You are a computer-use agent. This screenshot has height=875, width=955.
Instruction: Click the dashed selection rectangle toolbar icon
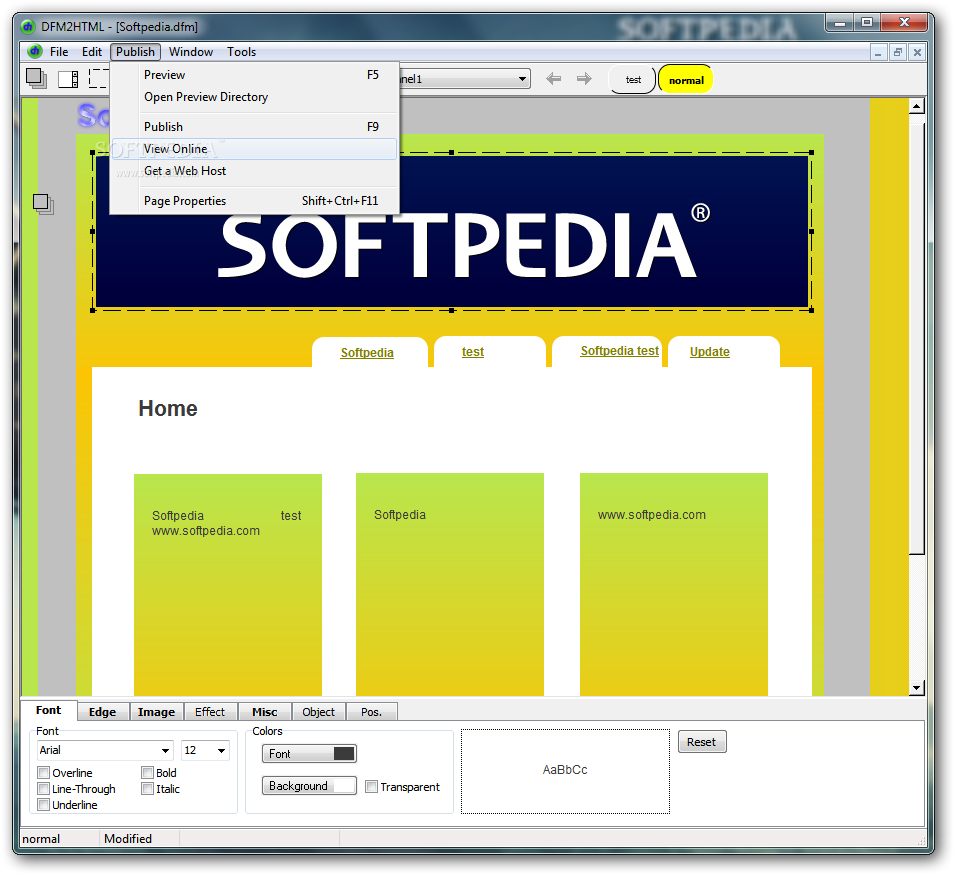click(x=99, y=79)
